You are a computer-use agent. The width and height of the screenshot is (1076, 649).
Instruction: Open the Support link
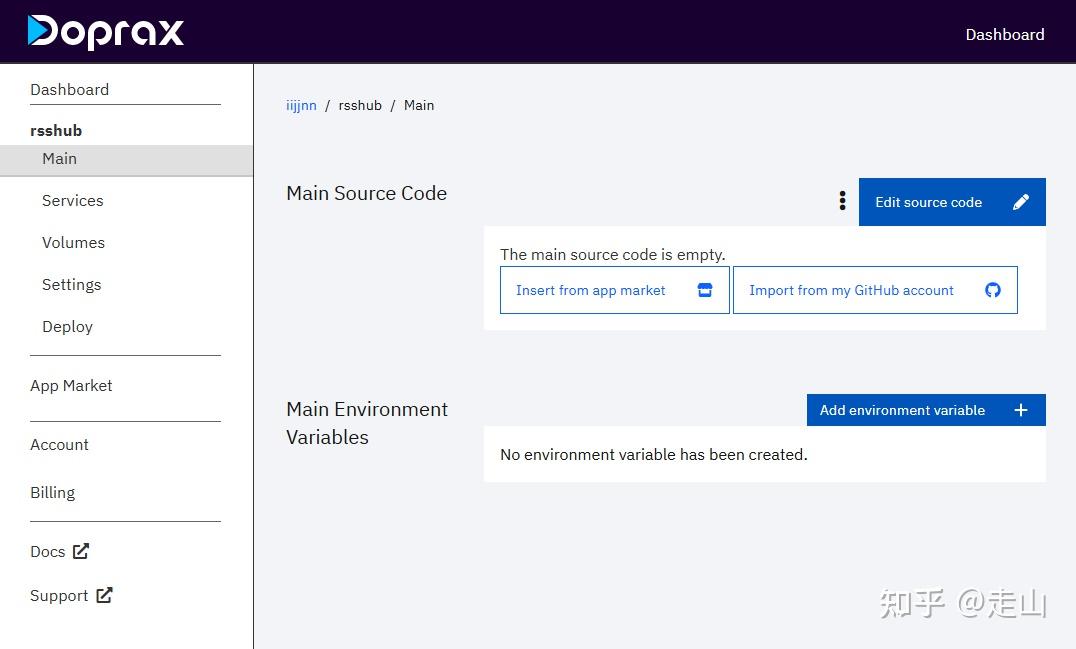[59, 595]
